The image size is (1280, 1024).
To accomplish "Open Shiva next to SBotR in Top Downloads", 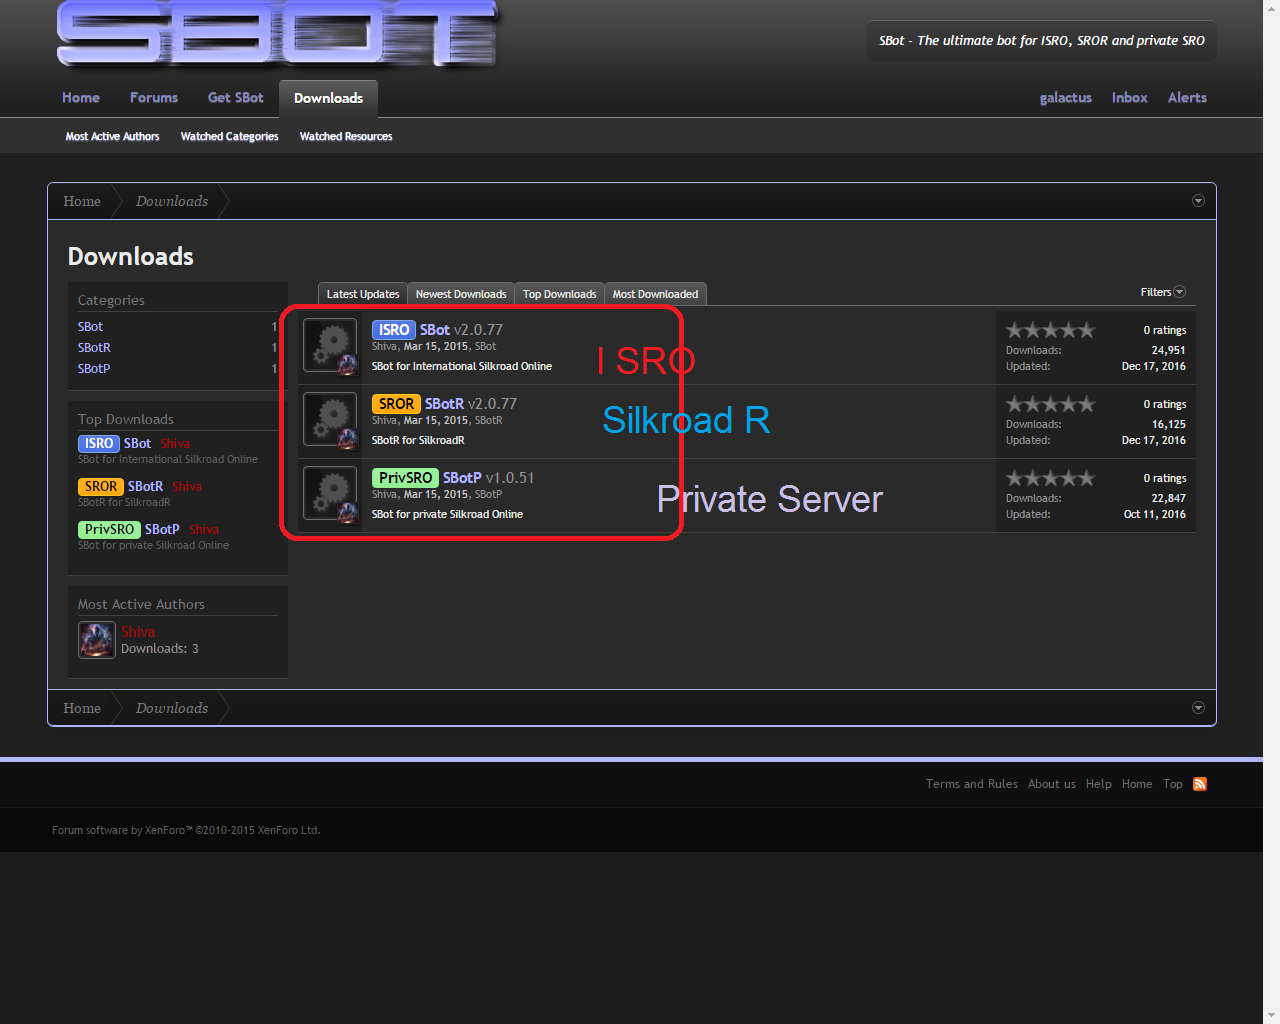I will click(x=187, y=487).
